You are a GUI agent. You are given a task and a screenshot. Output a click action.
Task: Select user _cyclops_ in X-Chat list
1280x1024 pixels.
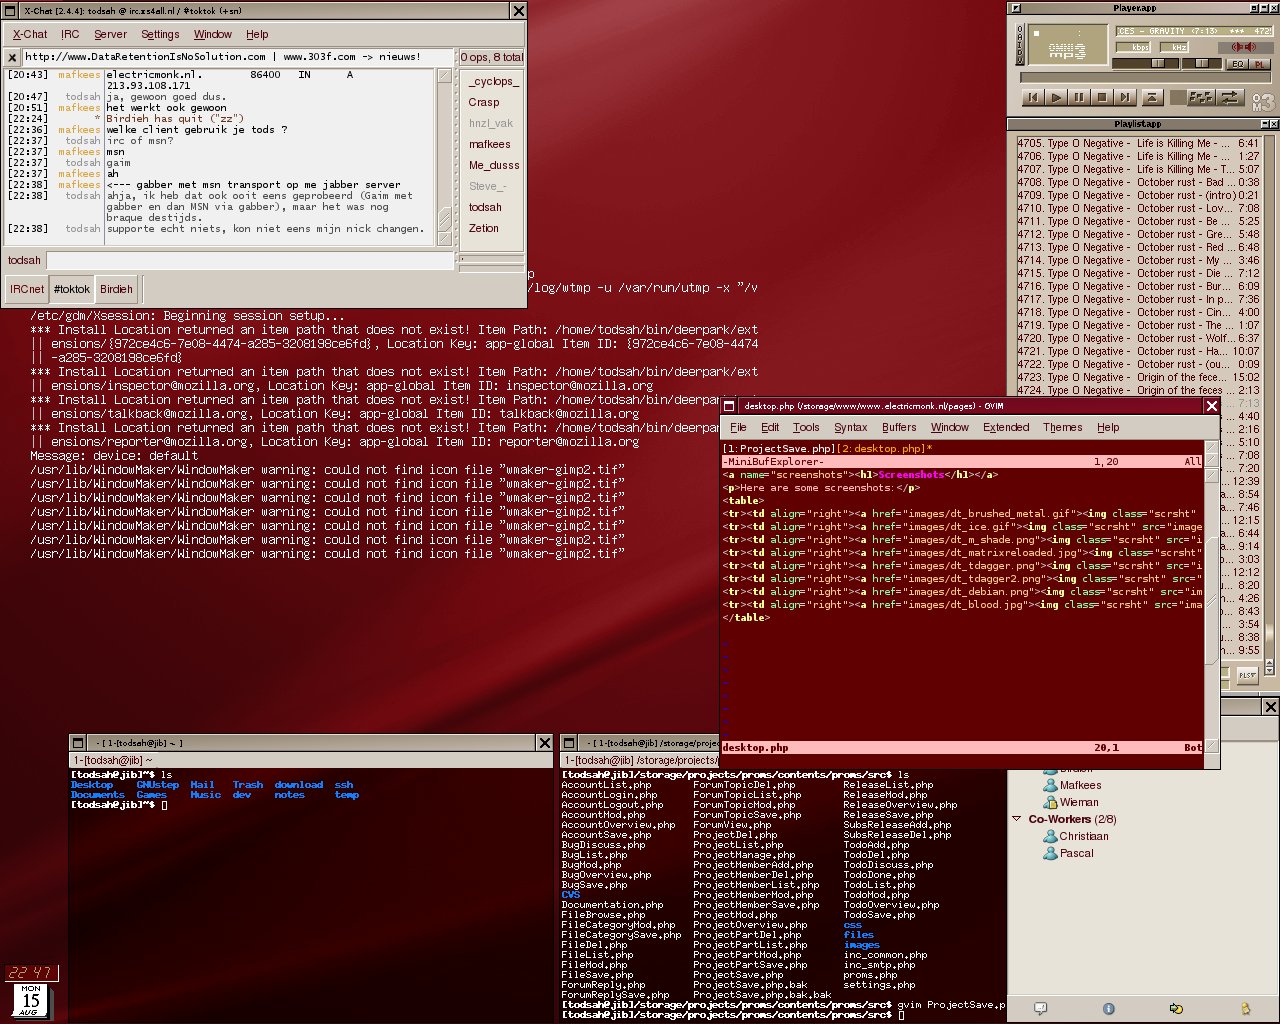494,81
